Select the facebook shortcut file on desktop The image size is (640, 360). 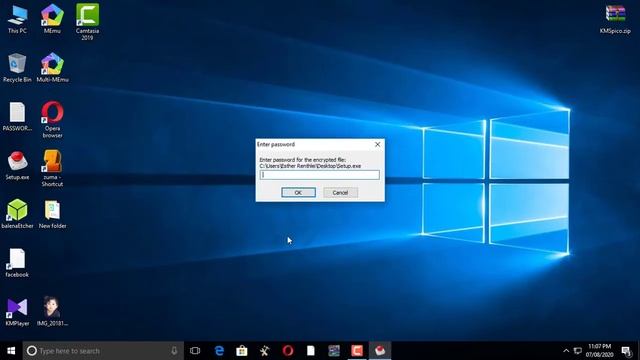[17, 263]
